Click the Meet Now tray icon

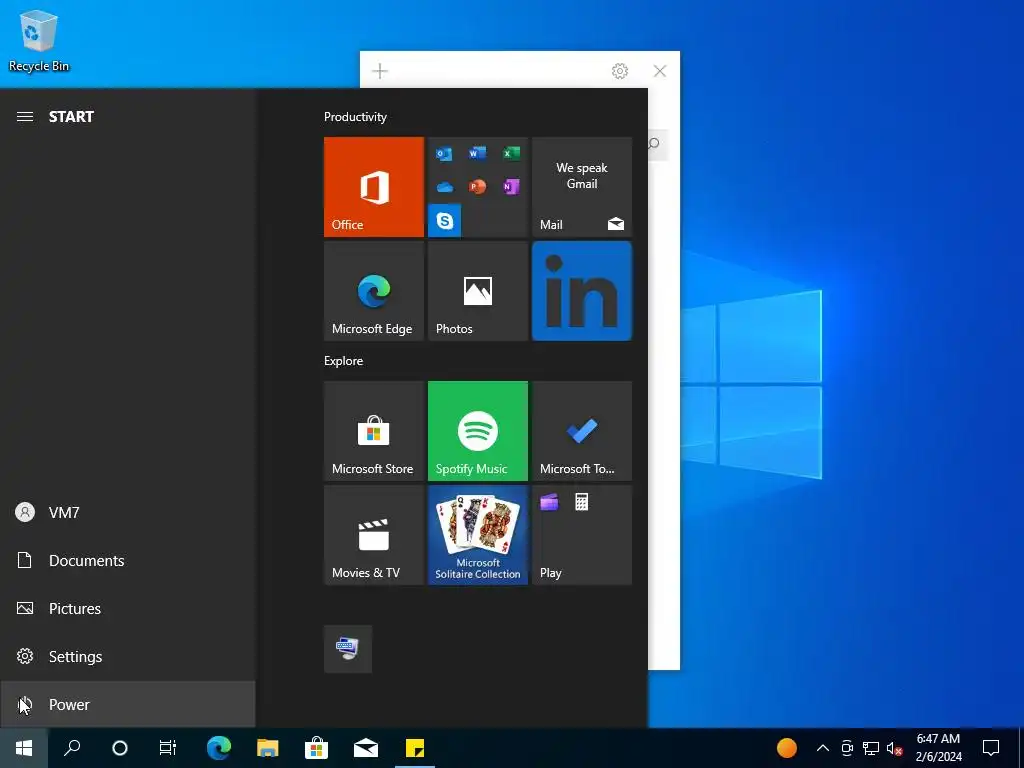(x=847, y=748)
